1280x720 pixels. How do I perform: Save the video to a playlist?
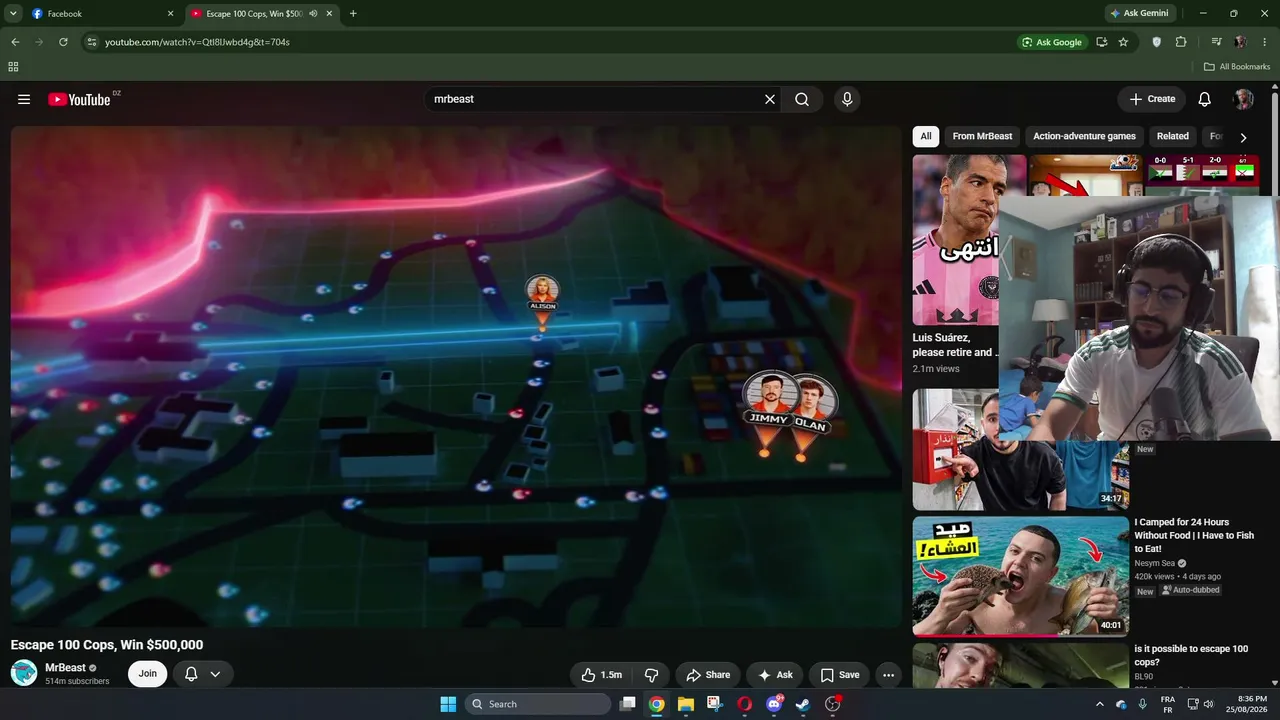pos(840,675)
